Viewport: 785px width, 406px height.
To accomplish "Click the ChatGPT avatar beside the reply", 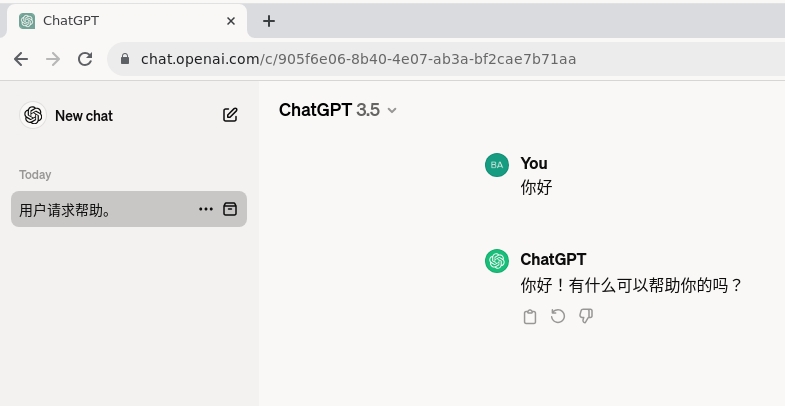I will tap(497, 261).
